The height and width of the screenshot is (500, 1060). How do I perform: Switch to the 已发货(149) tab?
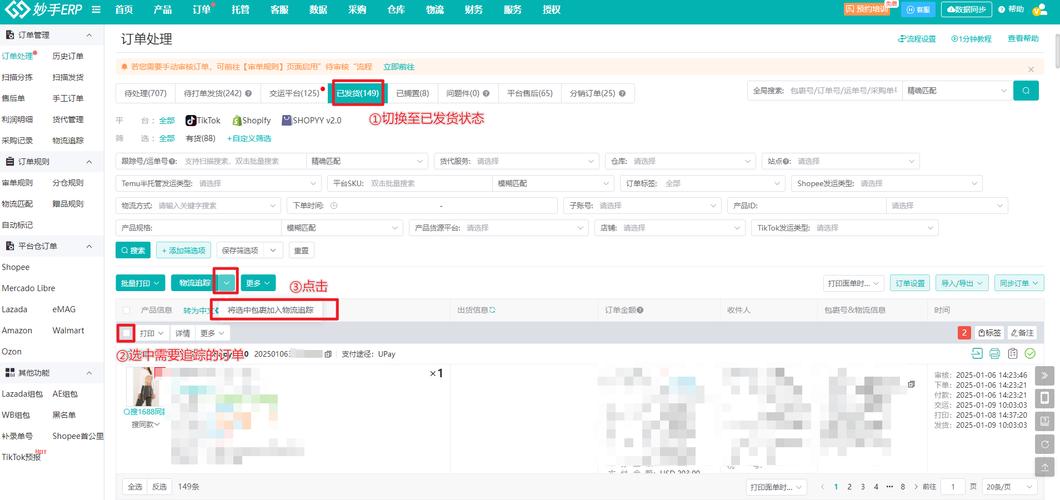[358, 93]
